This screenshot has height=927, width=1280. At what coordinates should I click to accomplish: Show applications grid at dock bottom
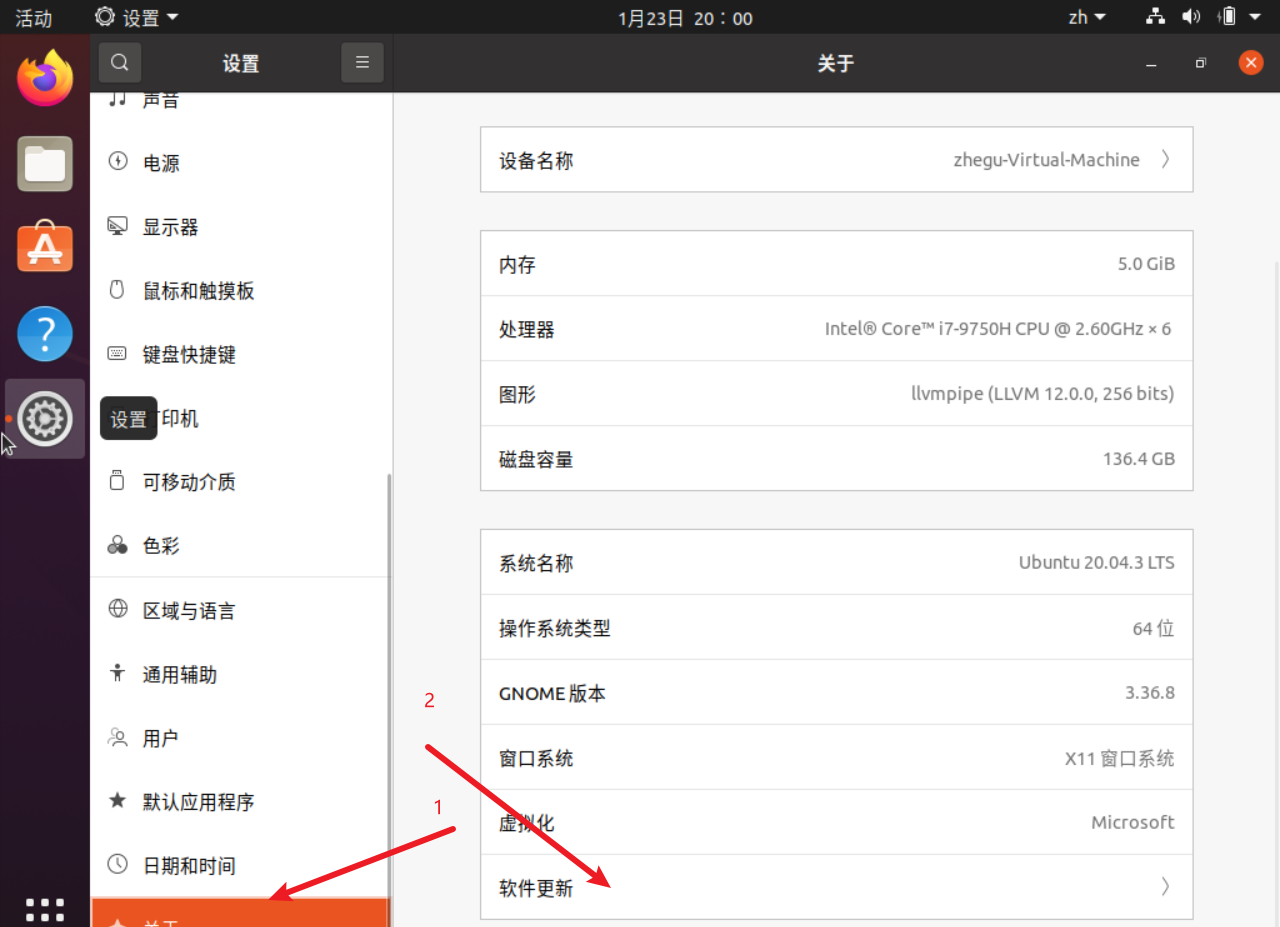coord(45,909)
